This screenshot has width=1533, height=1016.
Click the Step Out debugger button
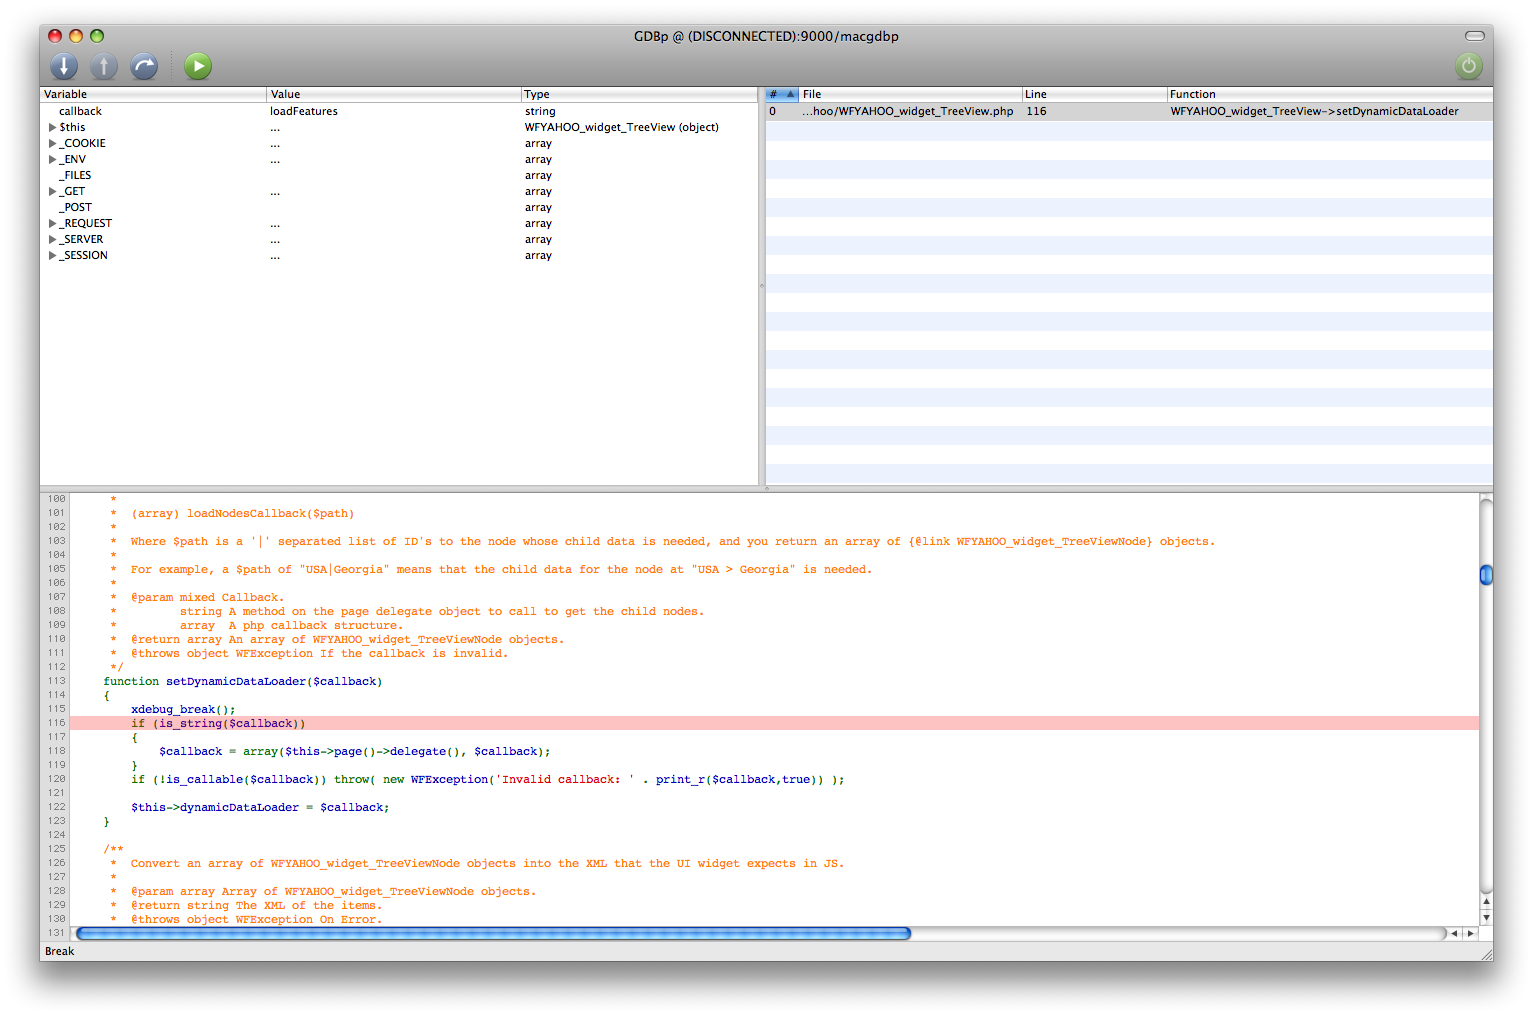104,66
